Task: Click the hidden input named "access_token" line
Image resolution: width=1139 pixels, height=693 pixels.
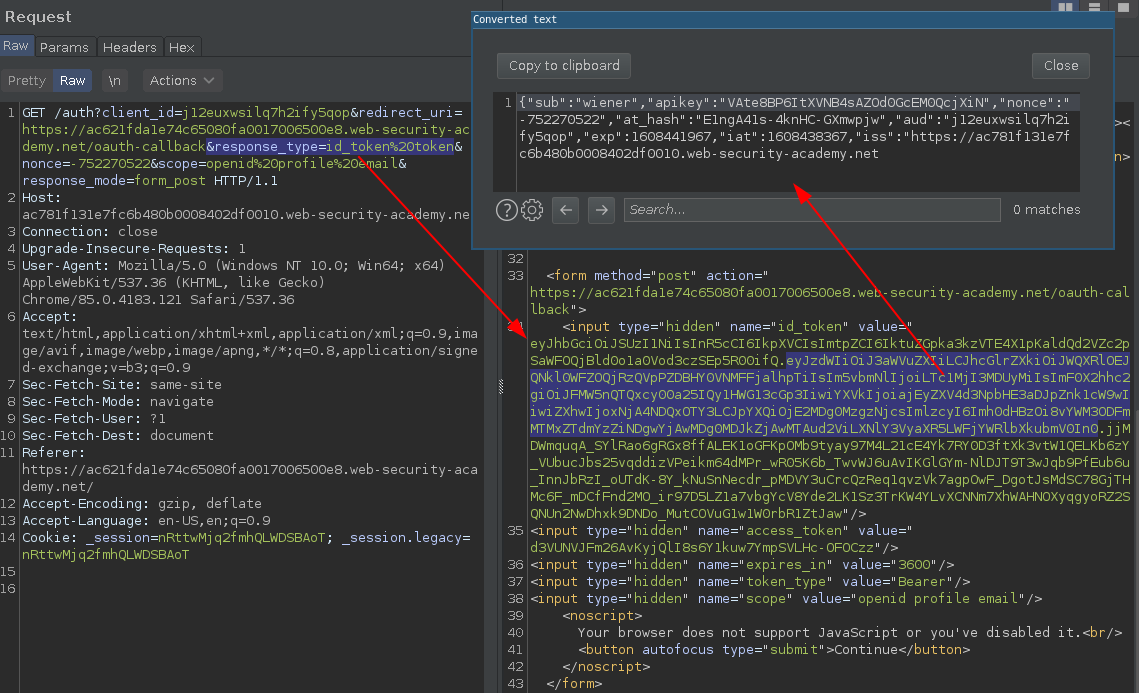Action: tap(721, 531)
